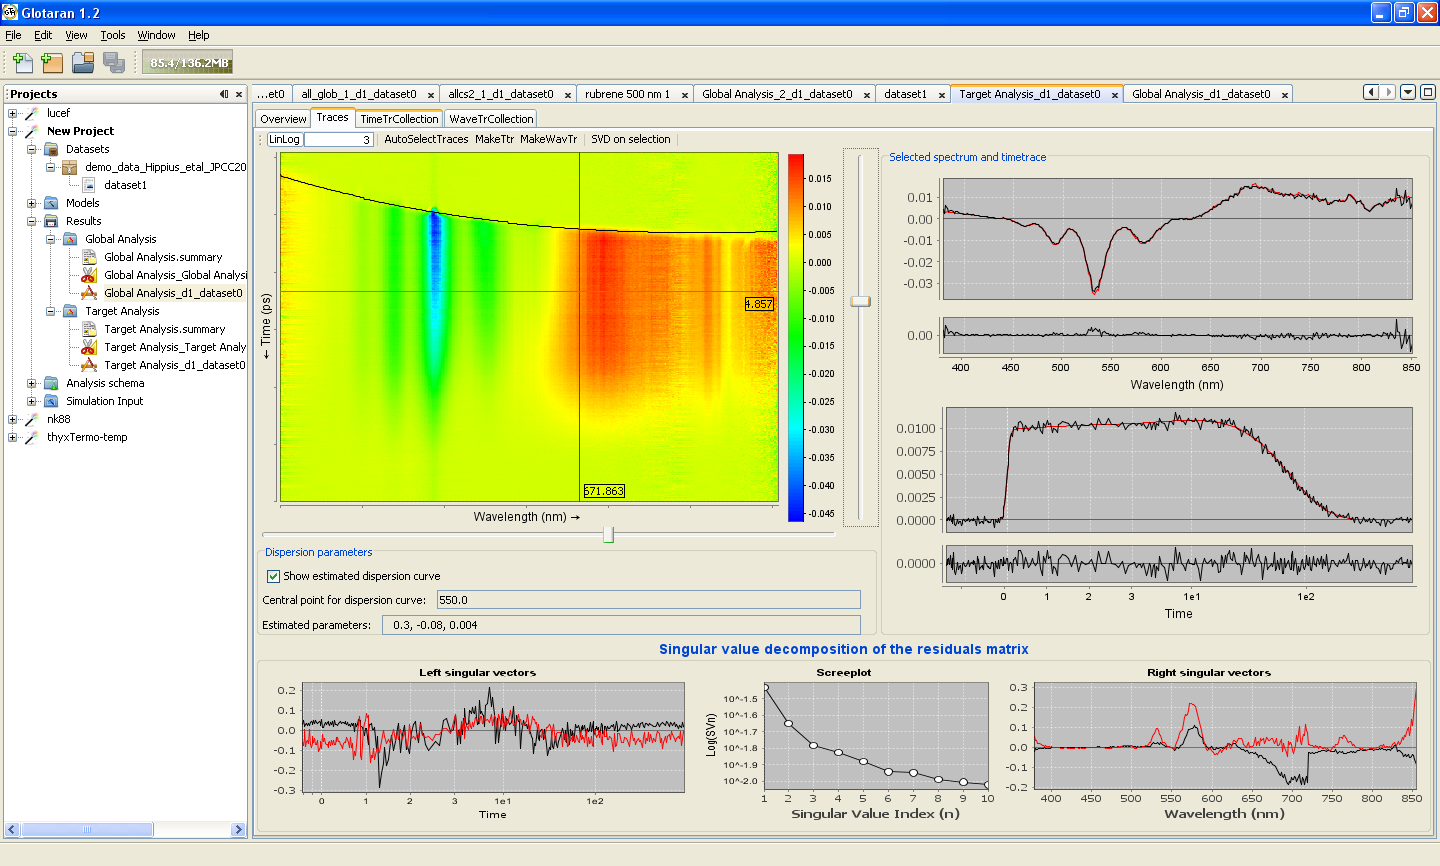
Task: Collapse the Global Analysis results node
Action: click(51, 239)
